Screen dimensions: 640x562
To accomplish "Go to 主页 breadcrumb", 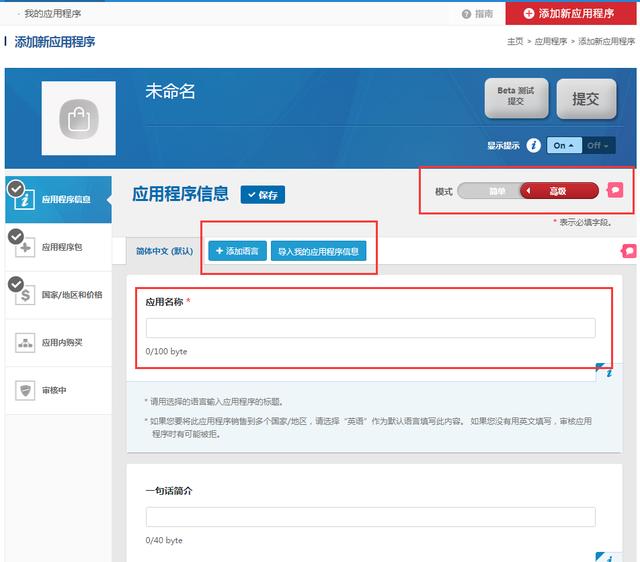I will pyautogui.click(x=515, y=41).
